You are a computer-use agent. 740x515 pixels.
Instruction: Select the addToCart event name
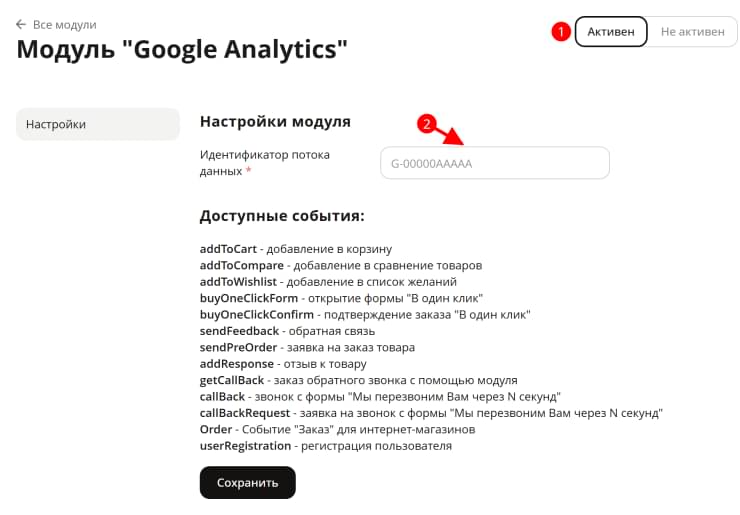point(228,249)
